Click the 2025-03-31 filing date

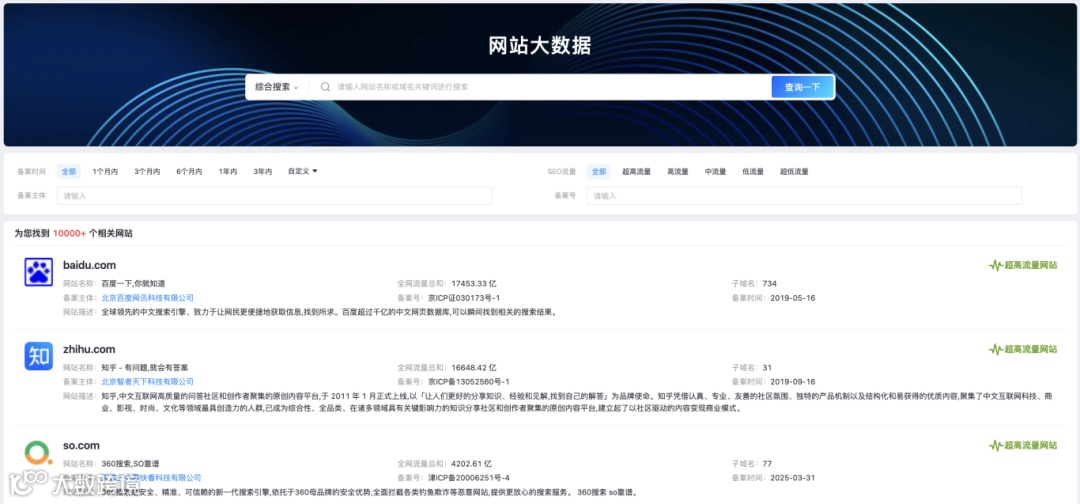click(793, 478)
